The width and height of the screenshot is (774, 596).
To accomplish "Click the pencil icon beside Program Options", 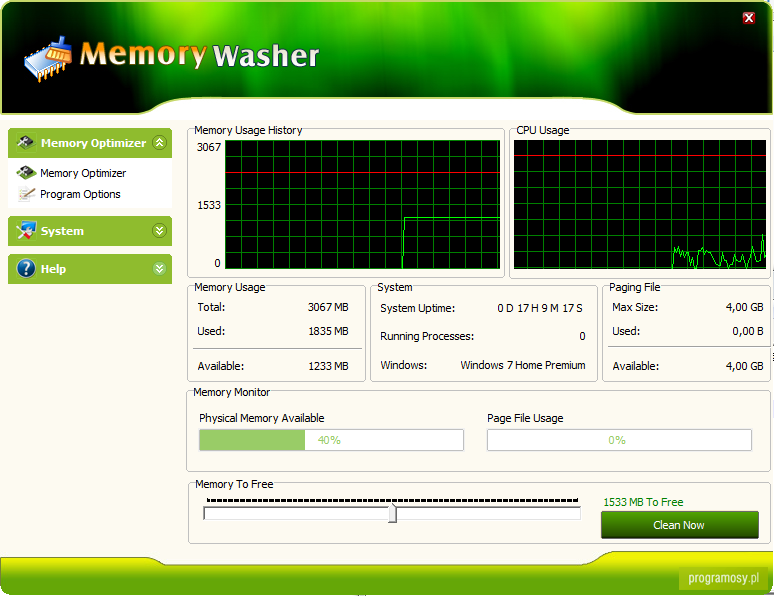I will click(26, 194).
